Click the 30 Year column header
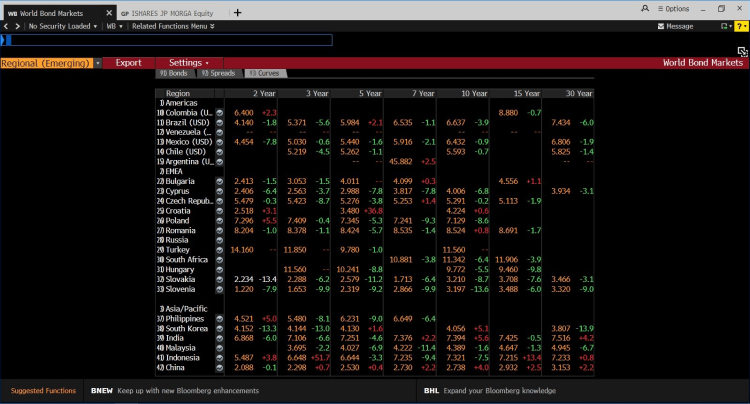This screenshot has height=404, width=750. pyautogui.click(x=568, y=93)
